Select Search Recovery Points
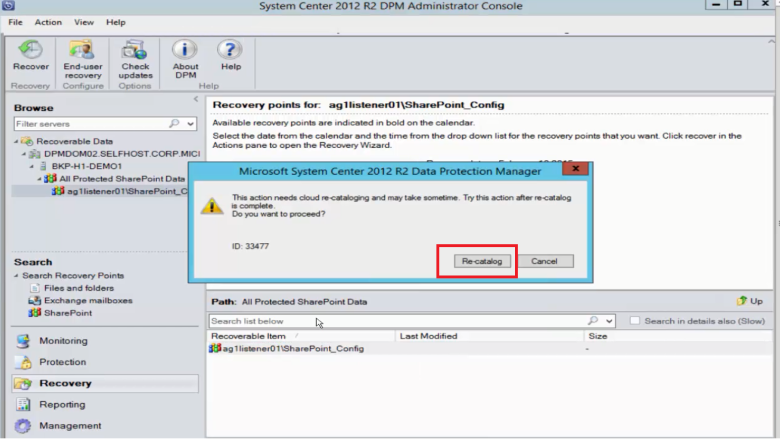Image resolution: width=780 pixels, height=439 pixels. click(73, 275)
